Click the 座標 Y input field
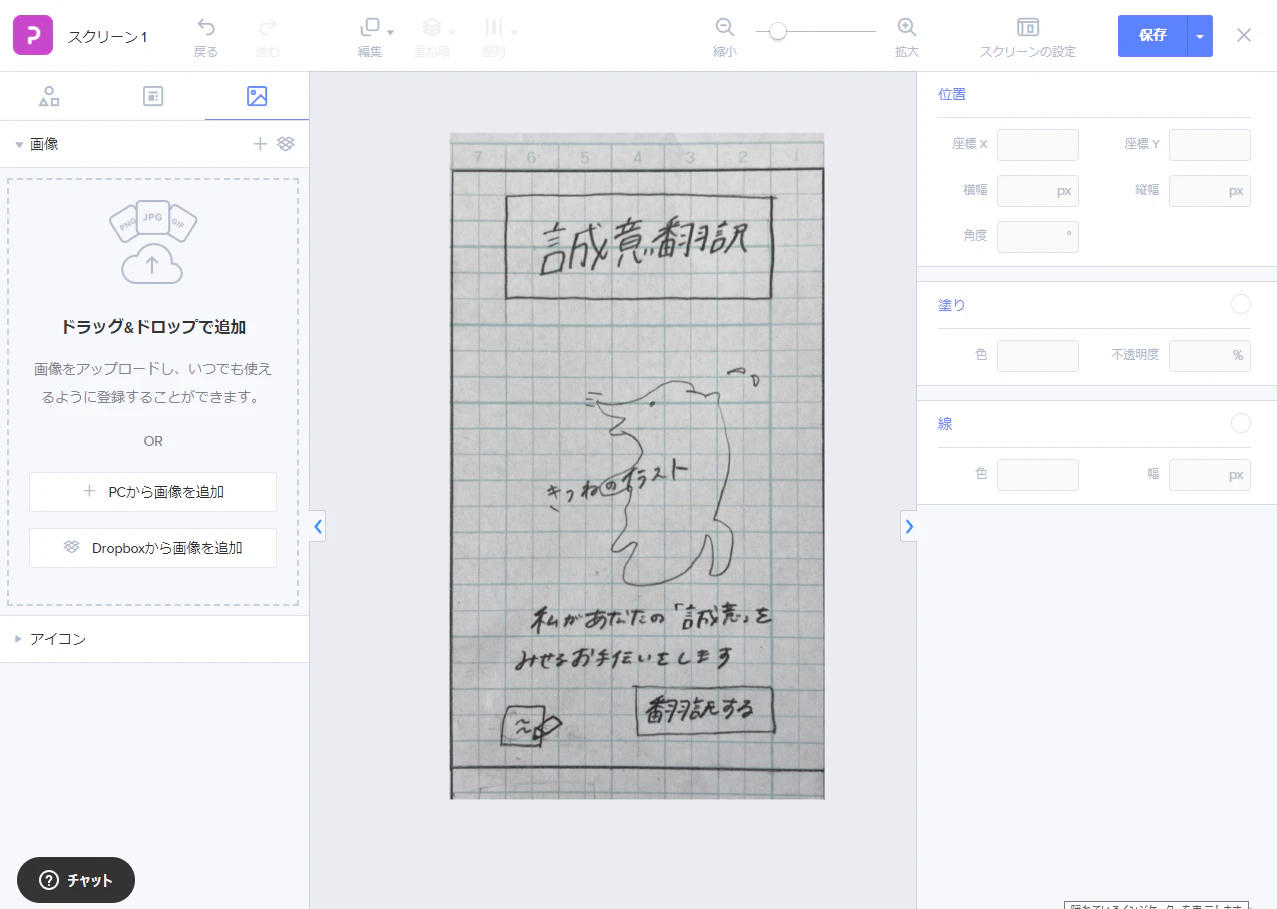This screenshot has height=909, width=1277. (x=1210, y=145)
